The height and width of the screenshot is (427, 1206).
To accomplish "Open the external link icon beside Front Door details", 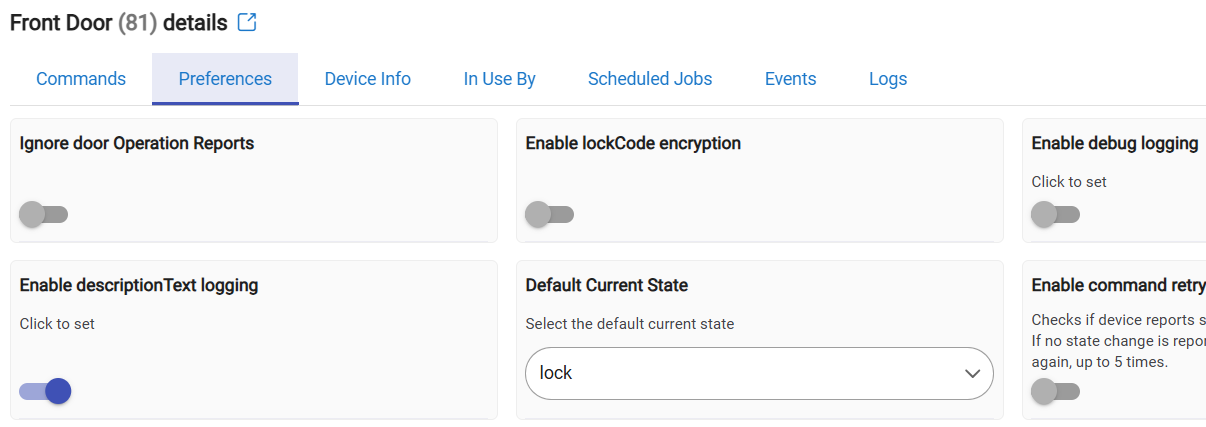I will click(x=247, y=22).
